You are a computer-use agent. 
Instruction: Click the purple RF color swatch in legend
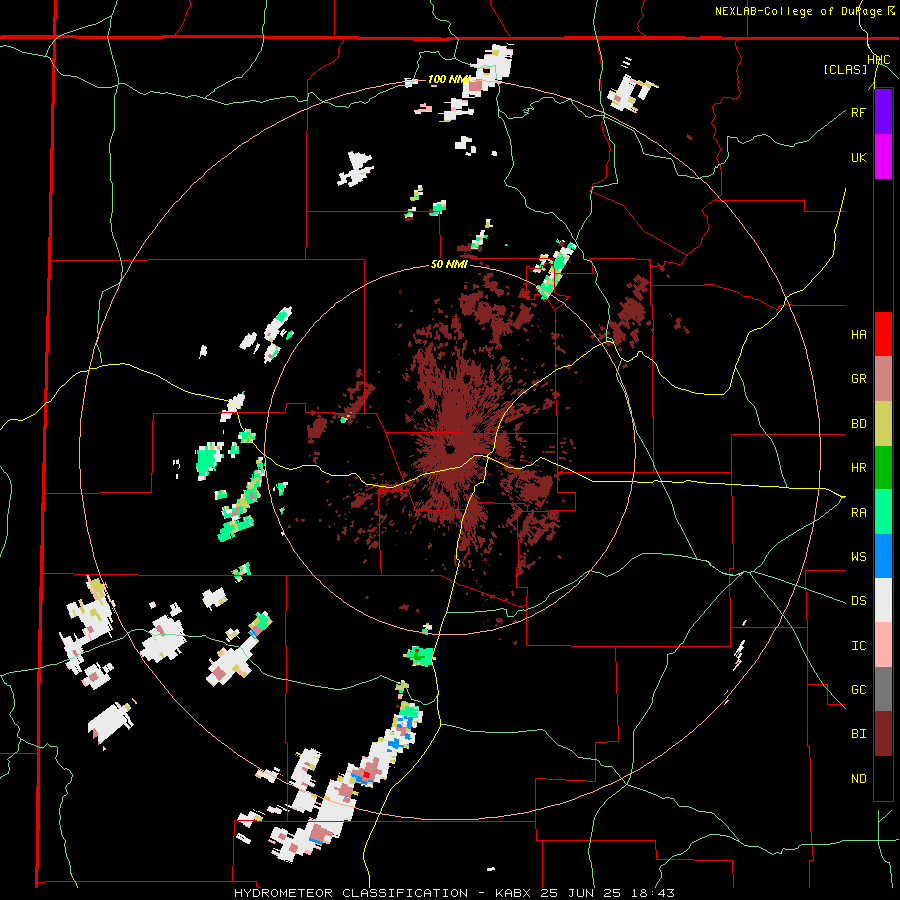coord(883,111)
